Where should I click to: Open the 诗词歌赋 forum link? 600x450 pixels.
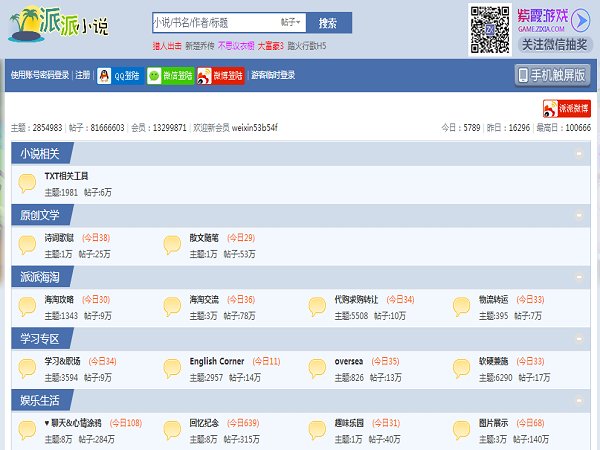click(60, 238)
